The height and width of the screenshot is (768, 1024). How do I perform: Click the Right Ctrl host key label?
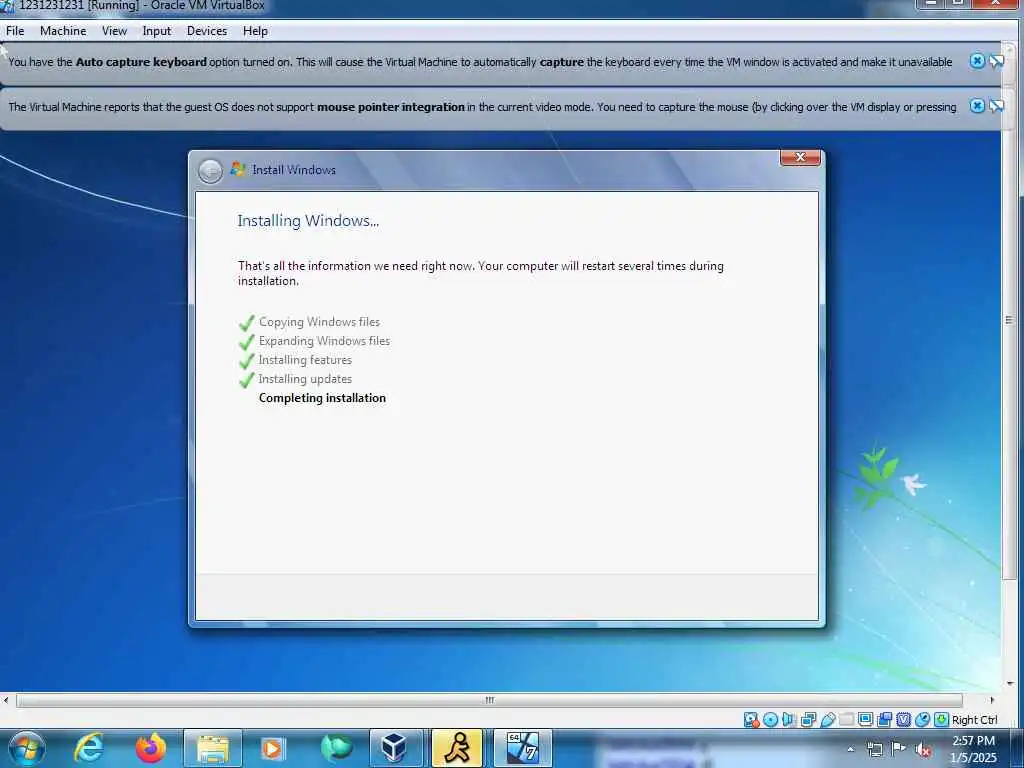click(974, 720)
